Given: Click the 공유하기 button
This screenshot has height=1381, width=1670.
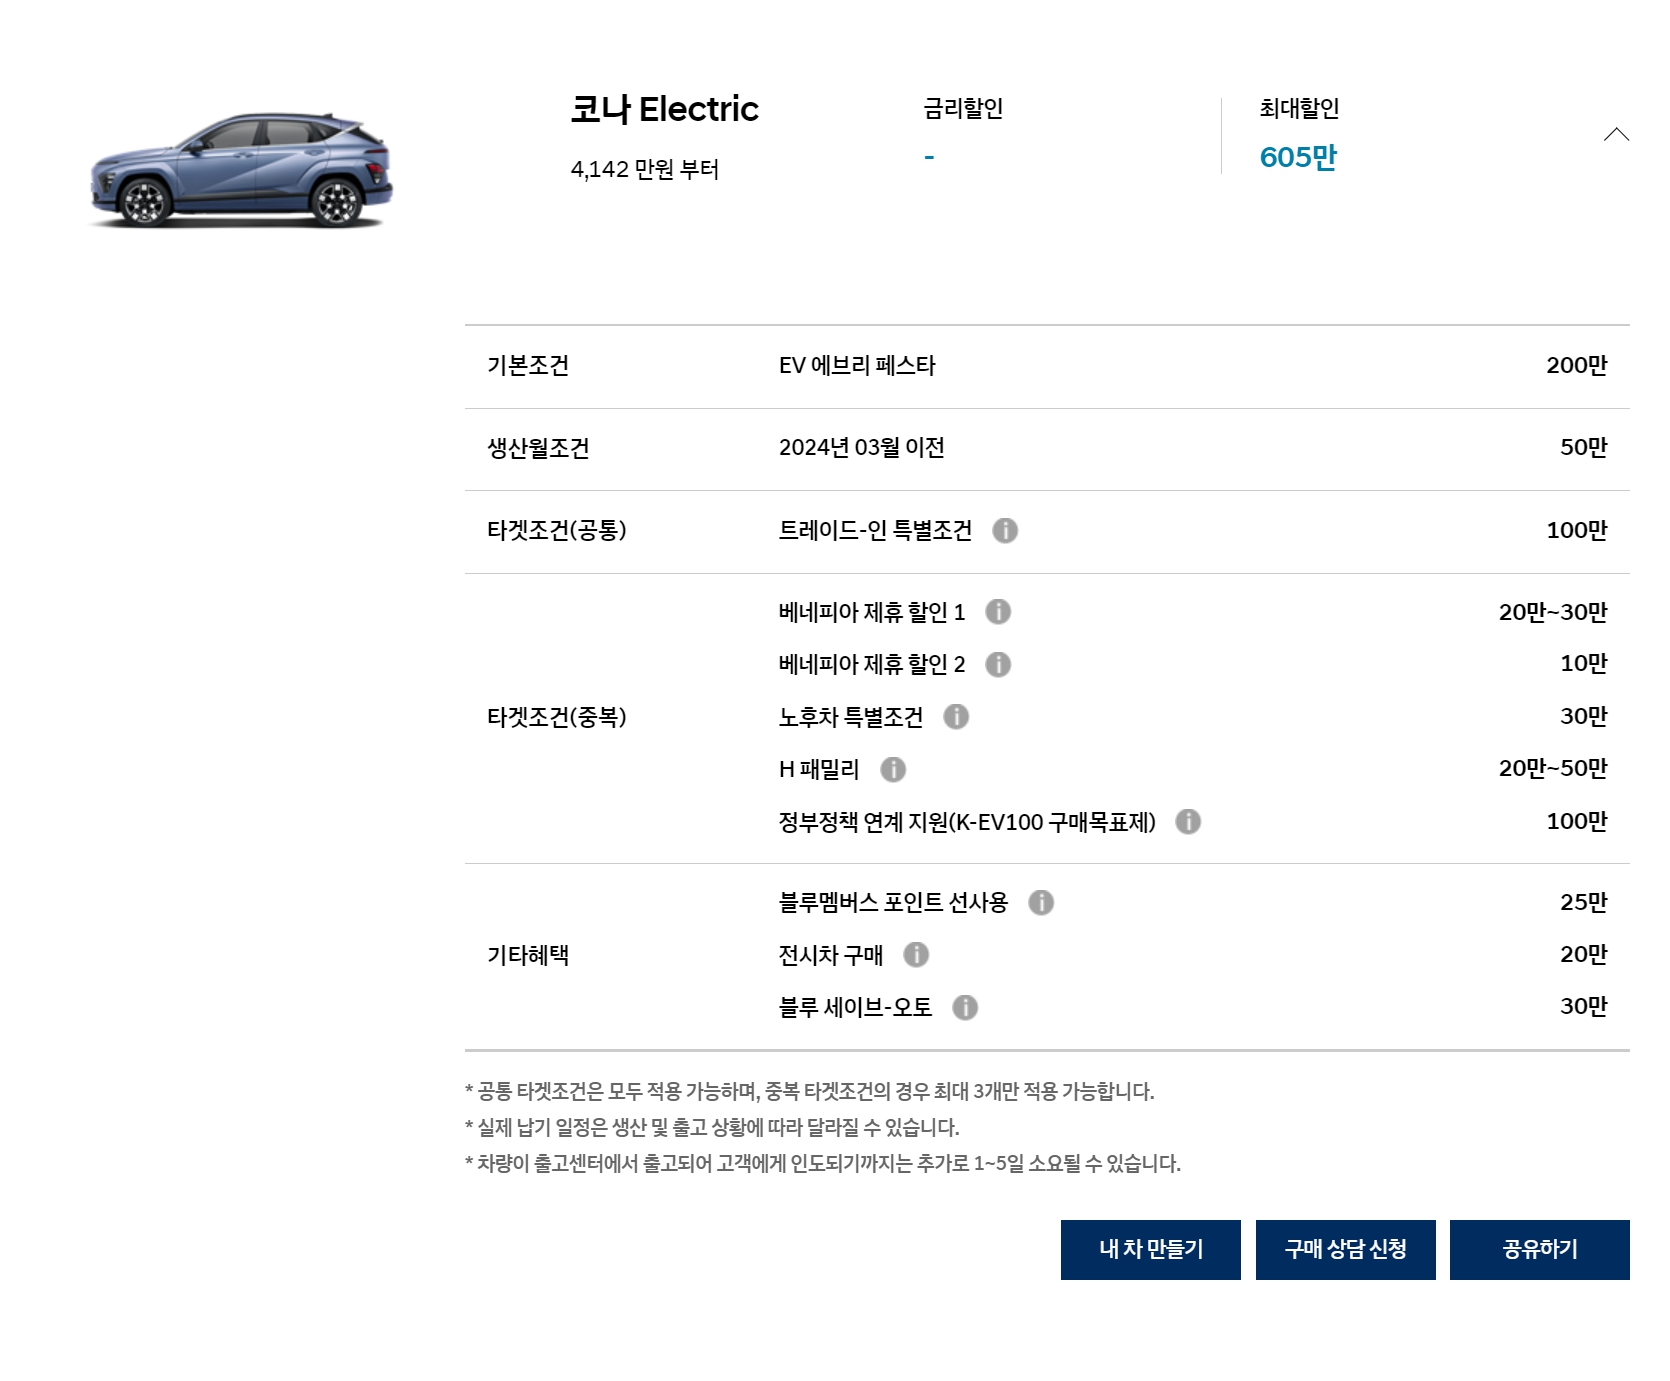Looking at the screenshot, I should tap(1540, 1249).
